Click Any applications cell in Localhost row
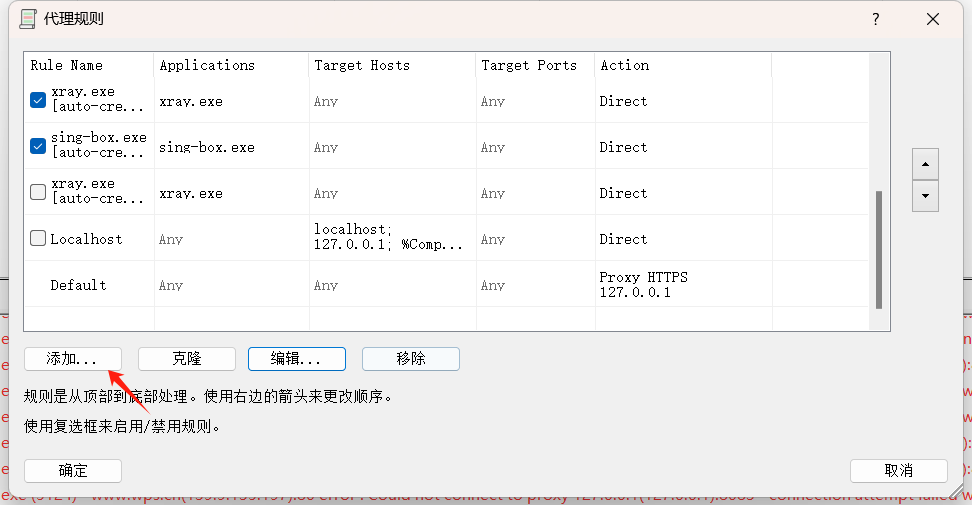Image resolution: width=972 pixels, height=505 pixels. 170,239
